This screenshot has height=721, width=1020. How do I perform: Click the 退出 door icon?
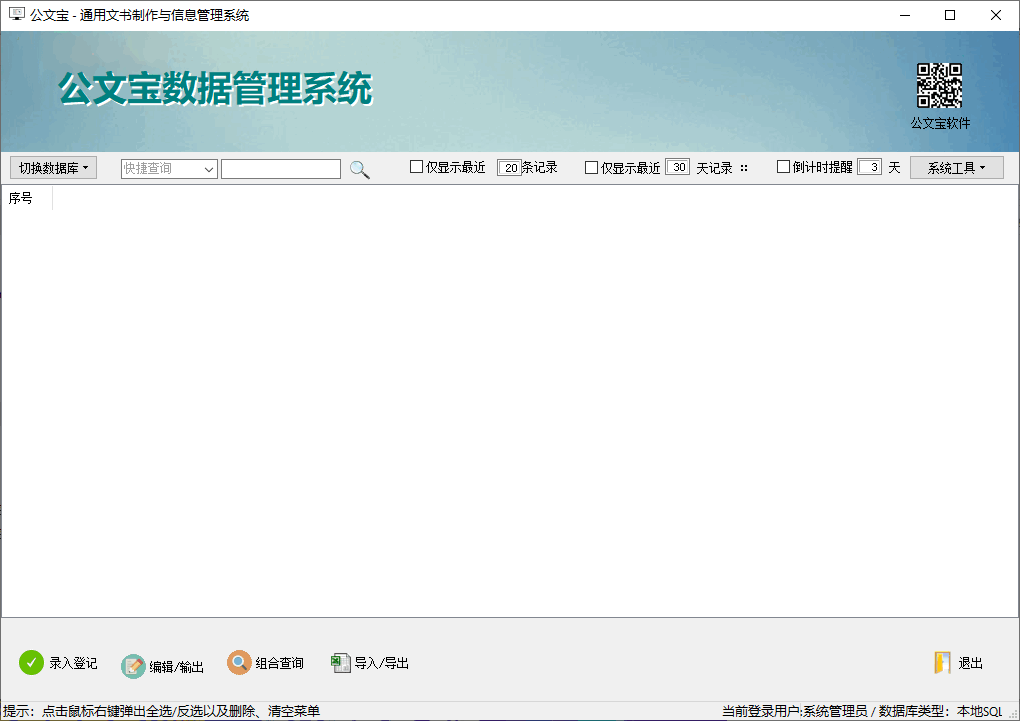pos(942,662)
